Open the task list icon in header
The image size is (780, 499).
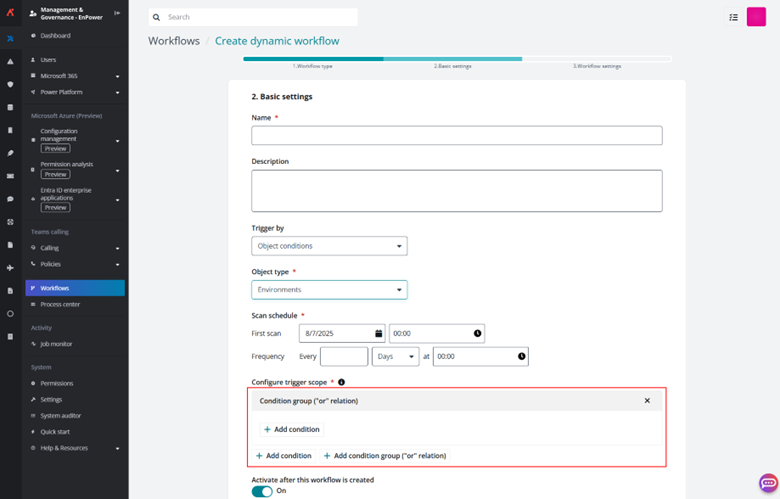pos(733,17)
